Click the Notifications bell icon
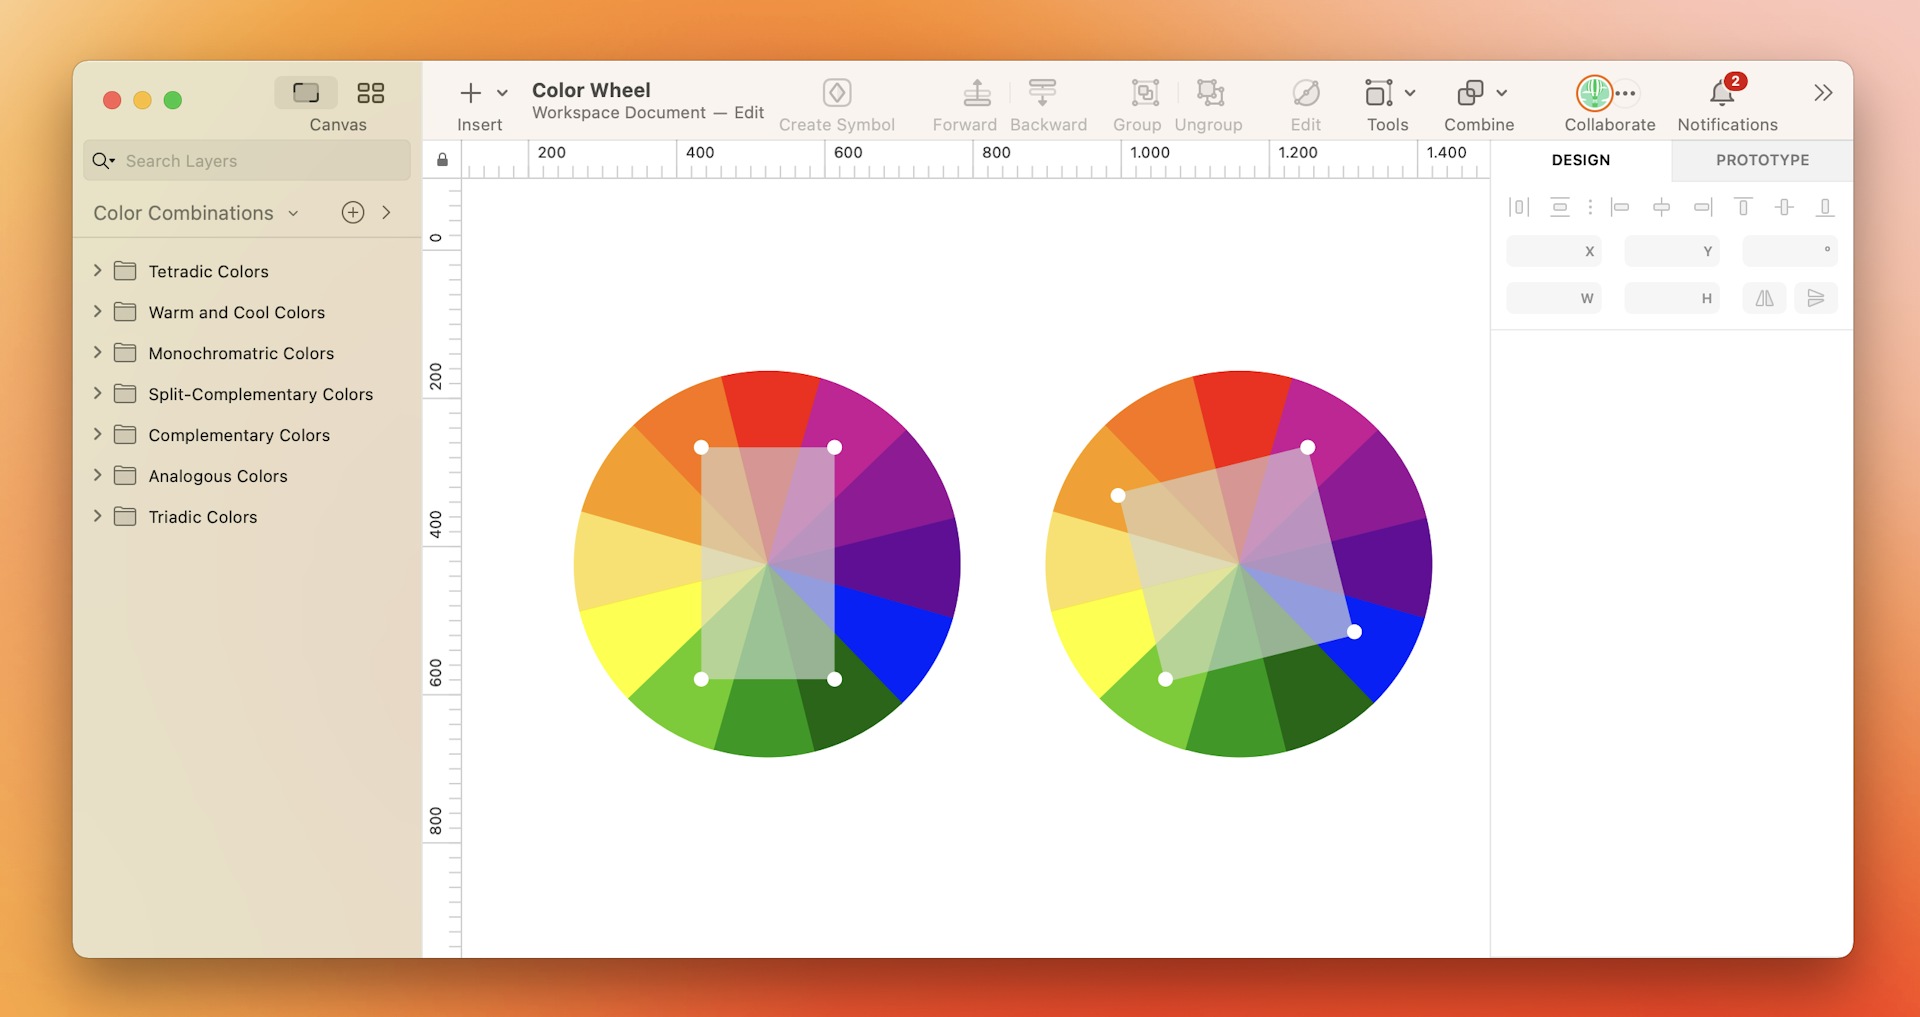 (1721, 92)
